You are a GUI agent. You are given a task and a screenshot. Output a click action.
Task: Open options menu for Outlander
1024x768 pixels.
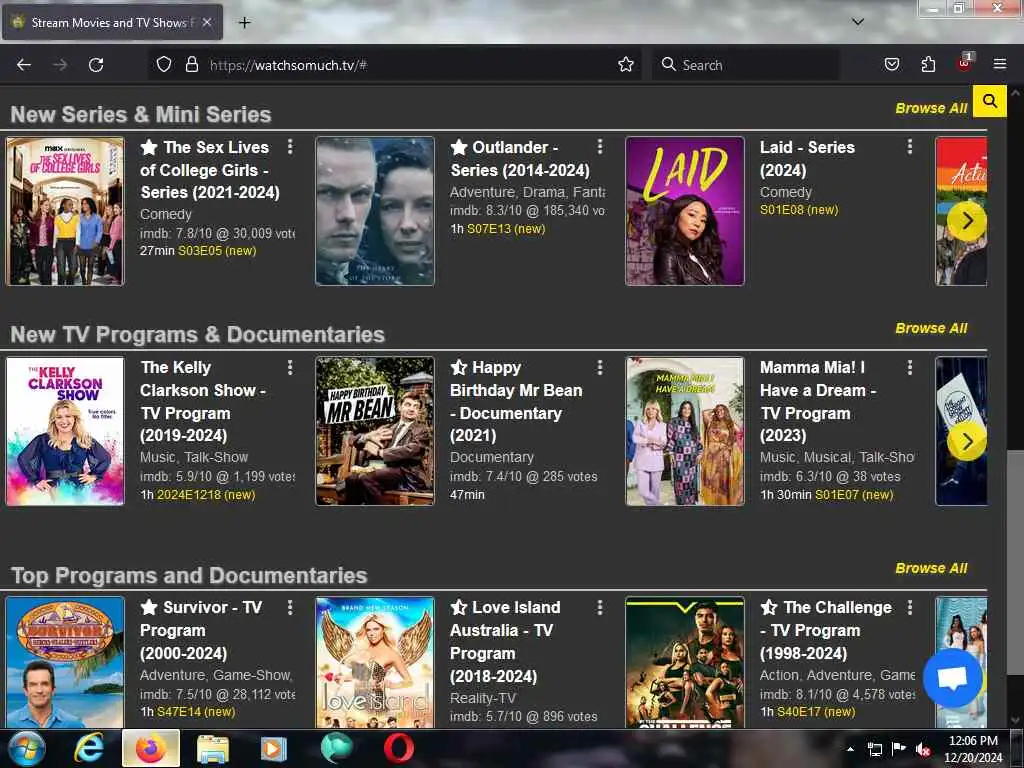(600, 147)
